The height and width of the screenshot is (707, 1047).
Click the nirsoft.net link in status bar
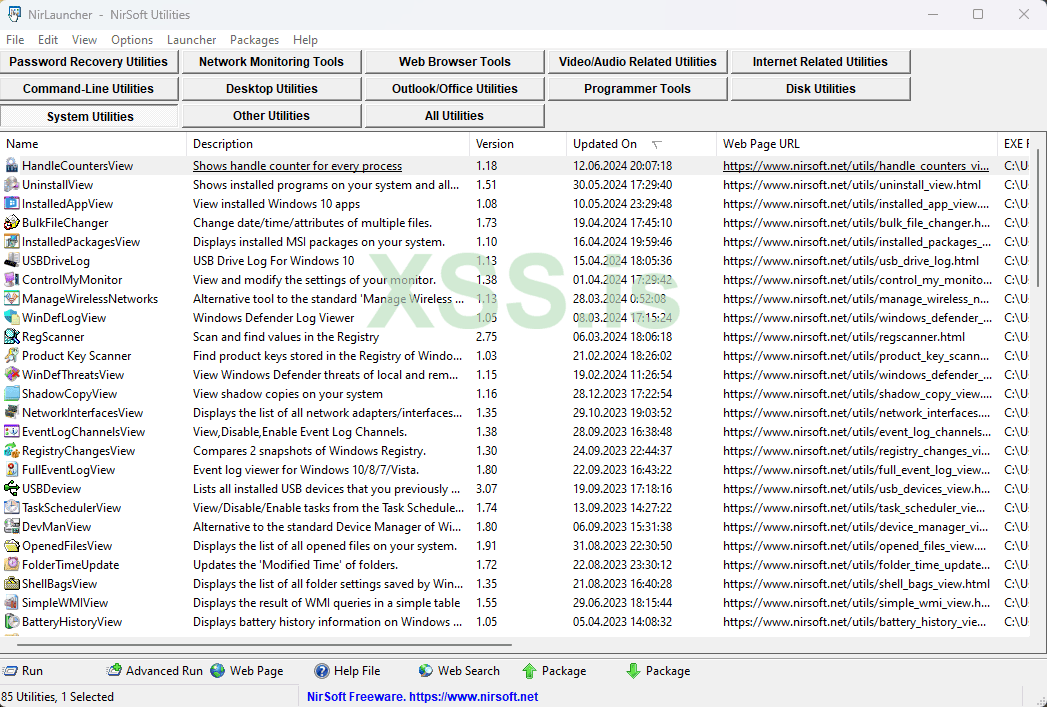pos(473,696)
